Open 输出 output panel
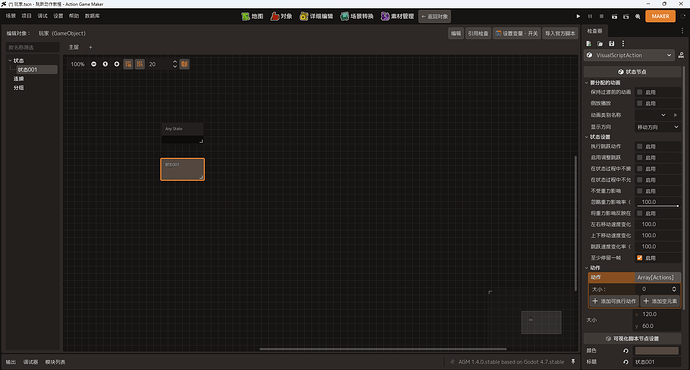This screenshot has width=690, height=370. [x=11, y=362]
